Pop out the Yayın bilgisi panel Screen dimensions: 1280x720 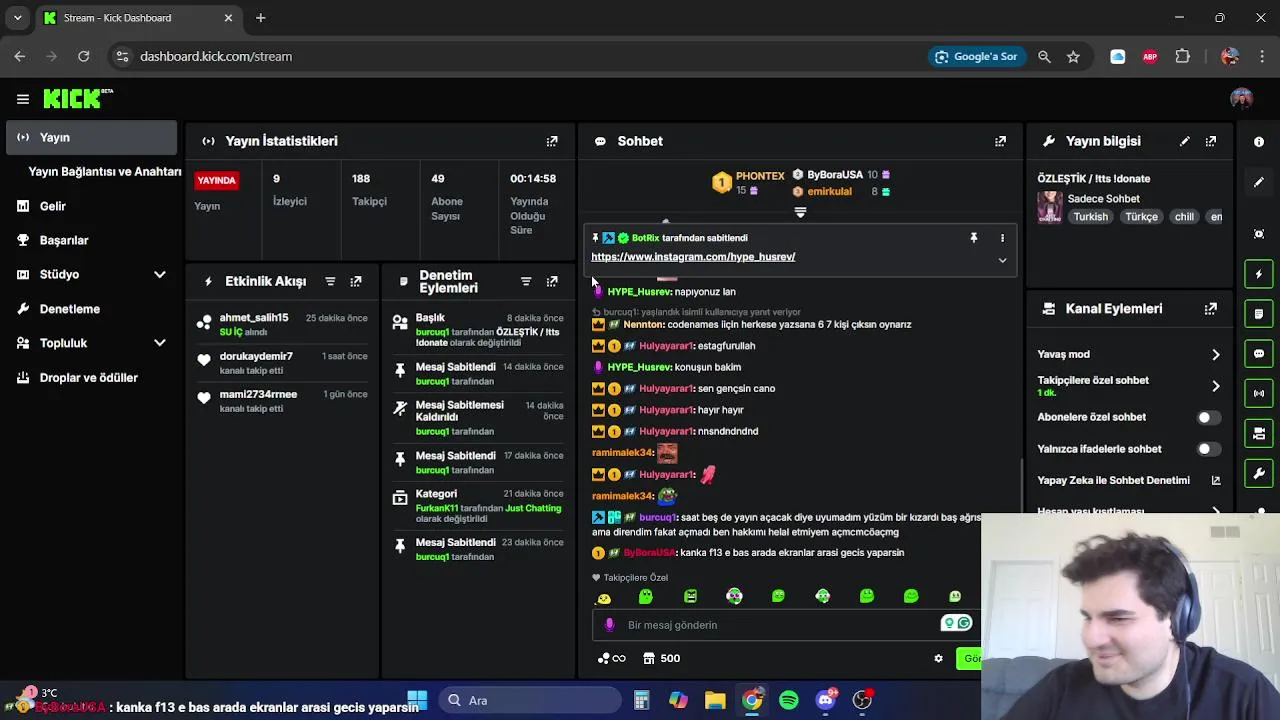[1211, 141]
